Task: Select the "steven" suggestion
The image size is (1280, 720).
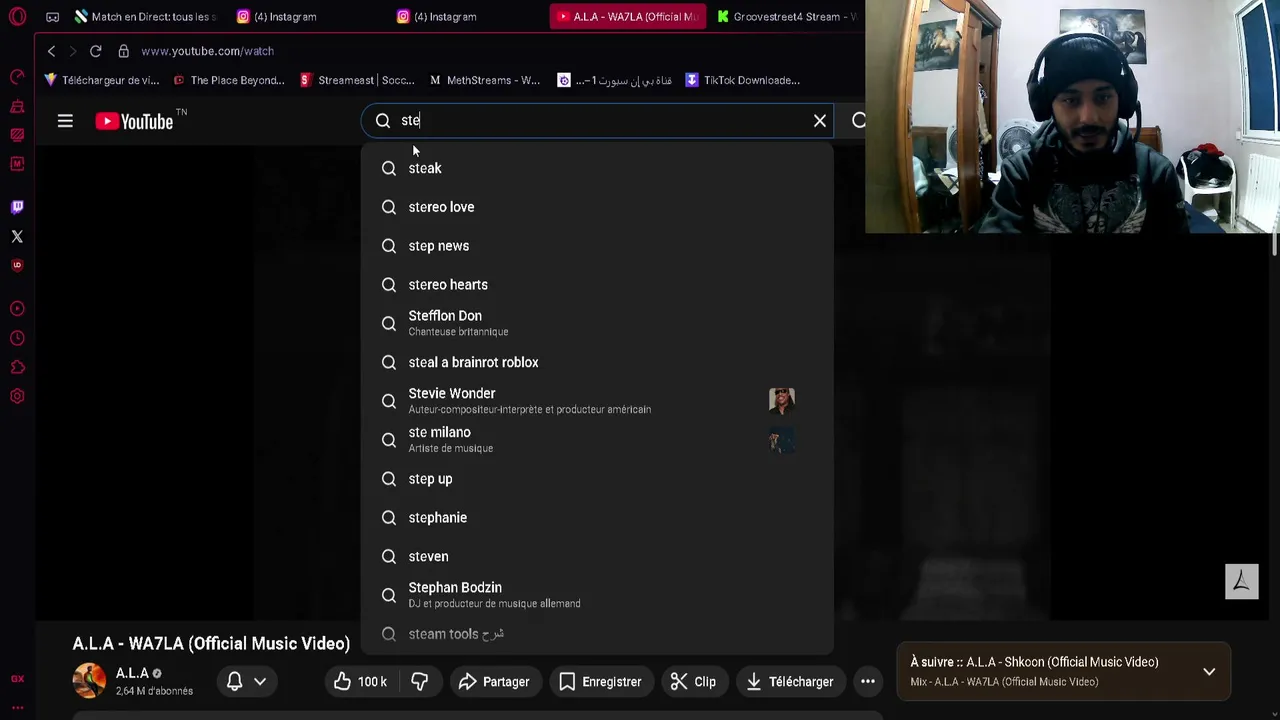Action: [597, 557]
